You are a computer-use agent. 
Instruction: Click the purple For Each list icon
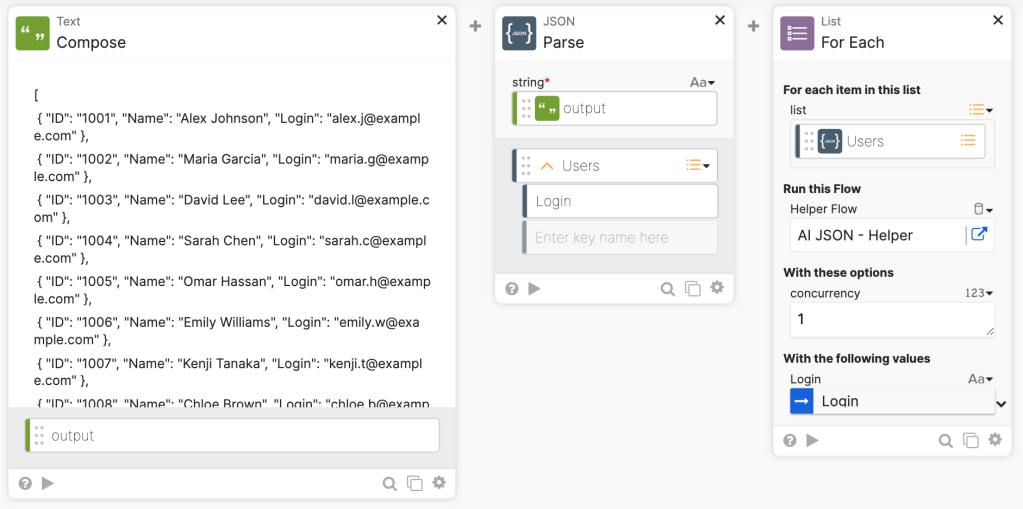(797, 33)
